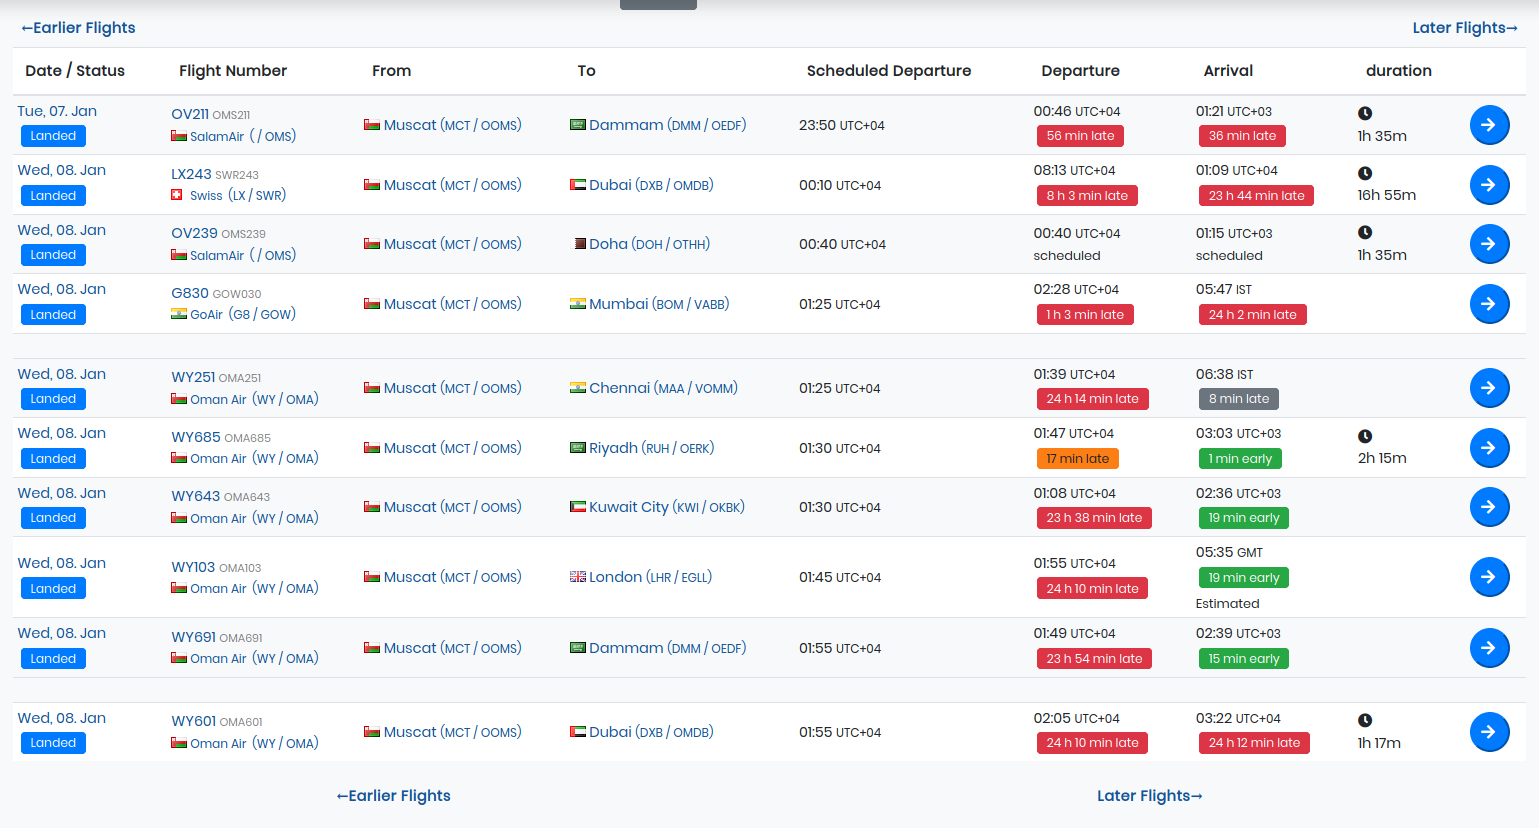Go to Earlier Flights at top
The height and width of the screenshot is (828, 1539).
point(78,28)
